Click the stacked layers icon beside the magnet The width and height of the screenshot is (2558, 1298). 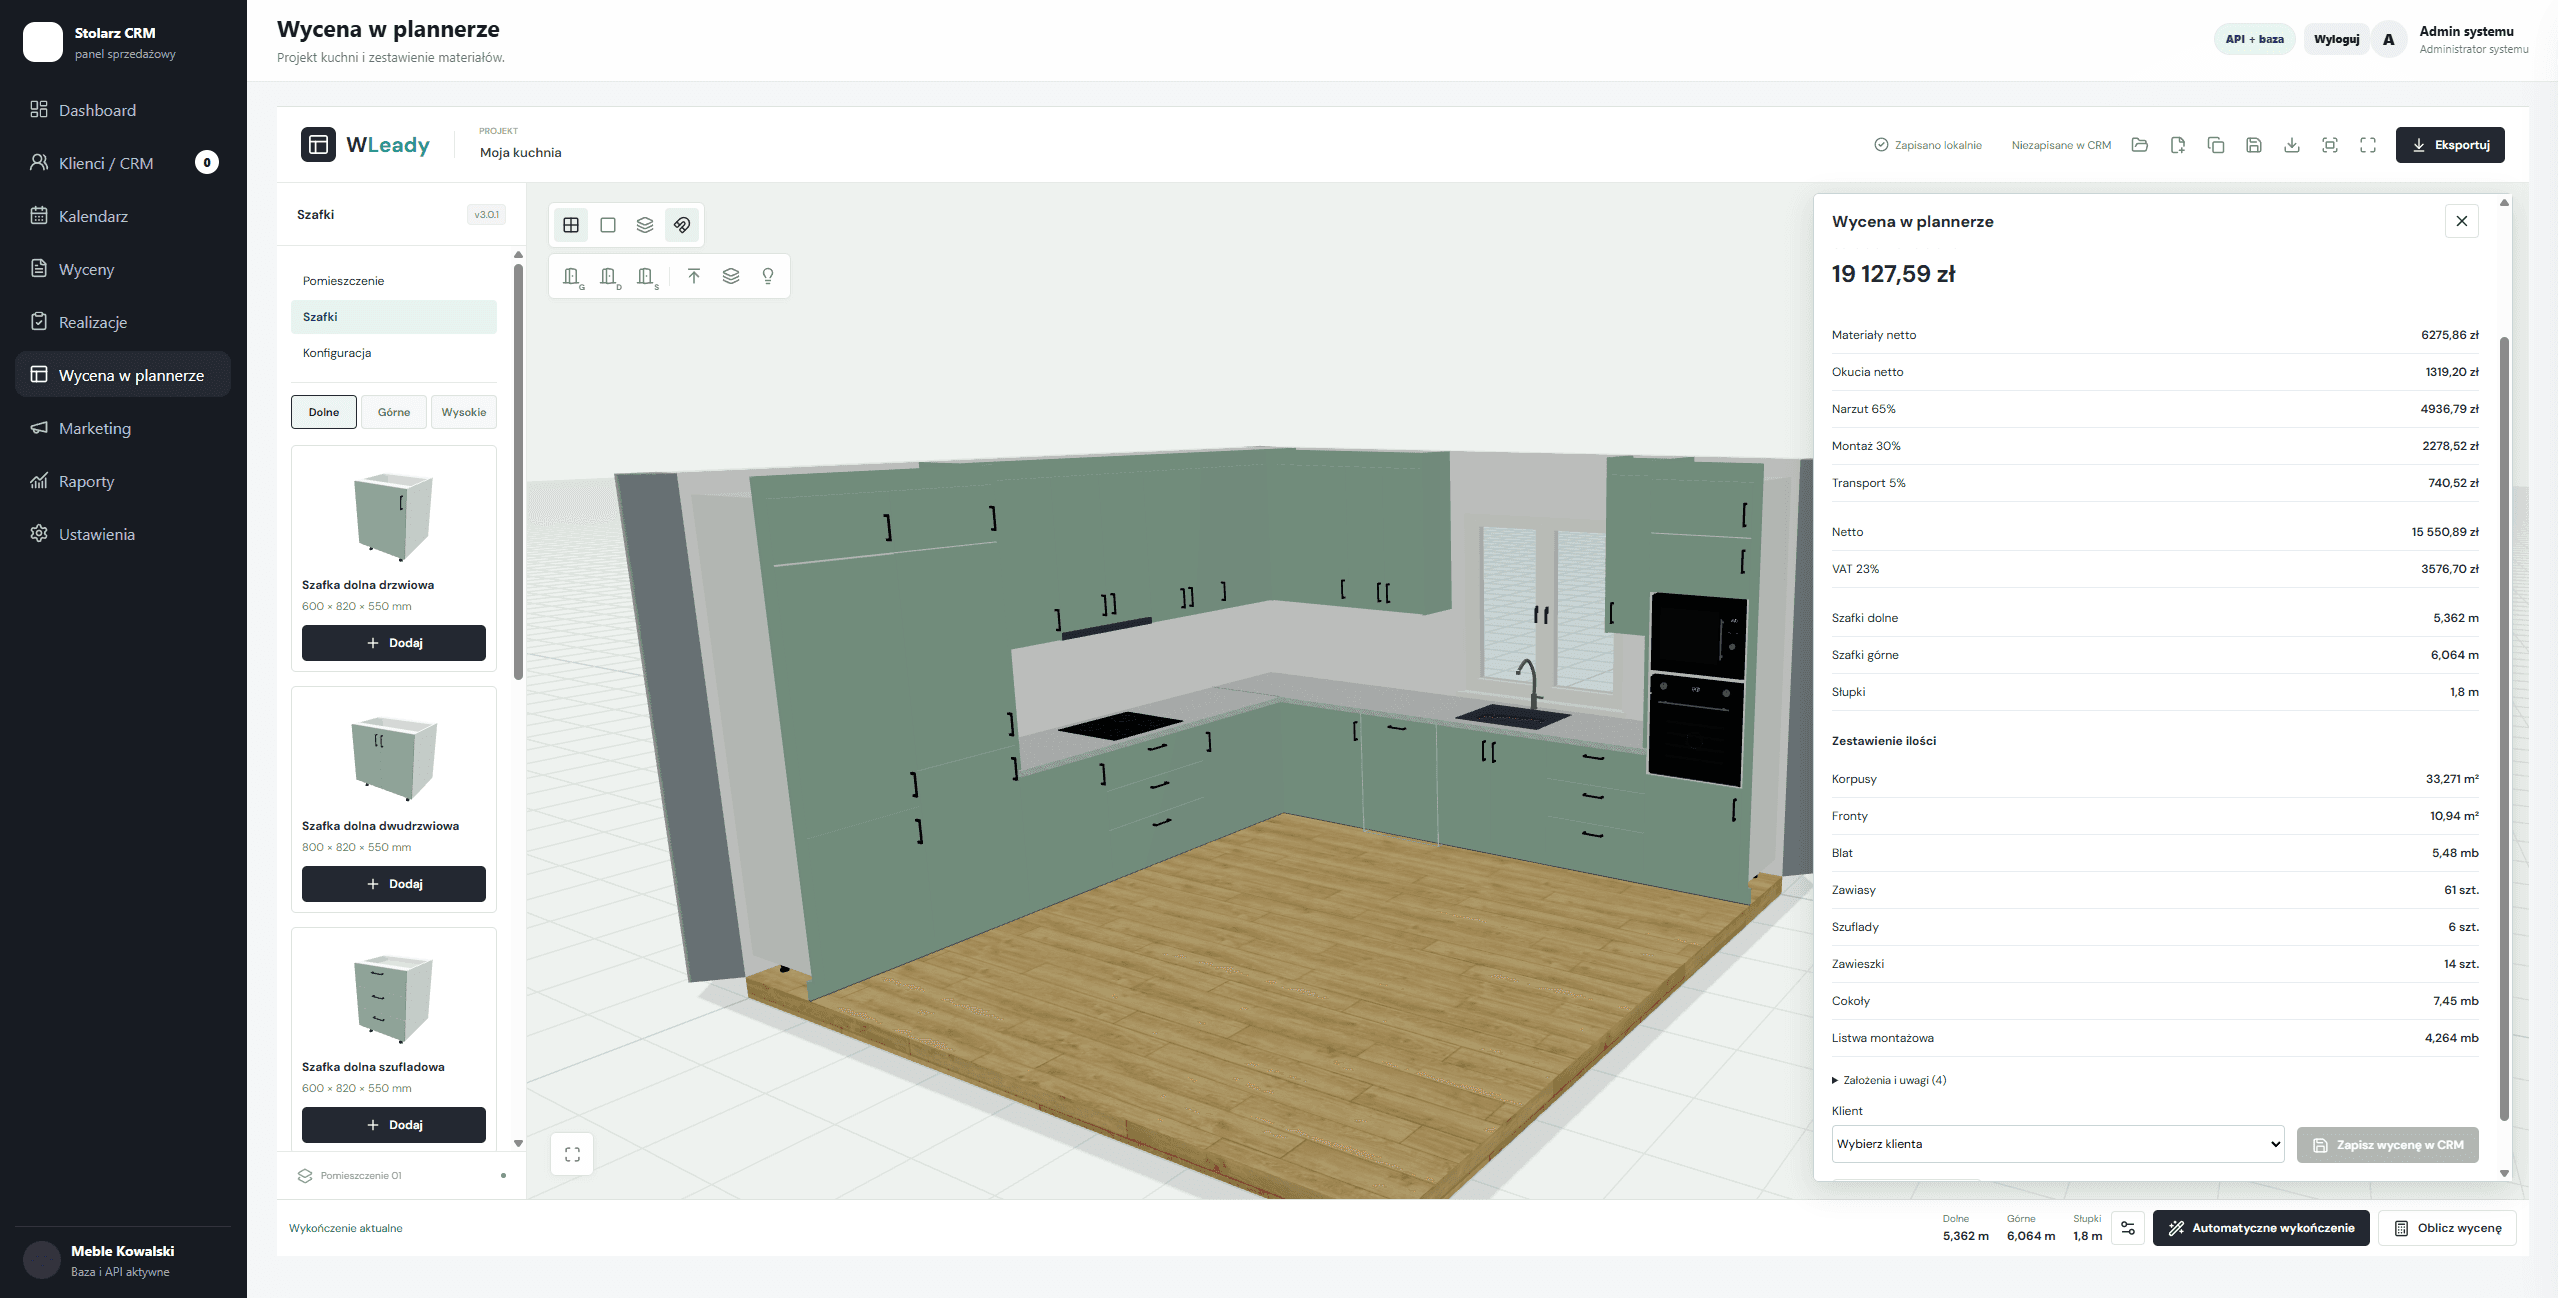[x=645, y=225]
